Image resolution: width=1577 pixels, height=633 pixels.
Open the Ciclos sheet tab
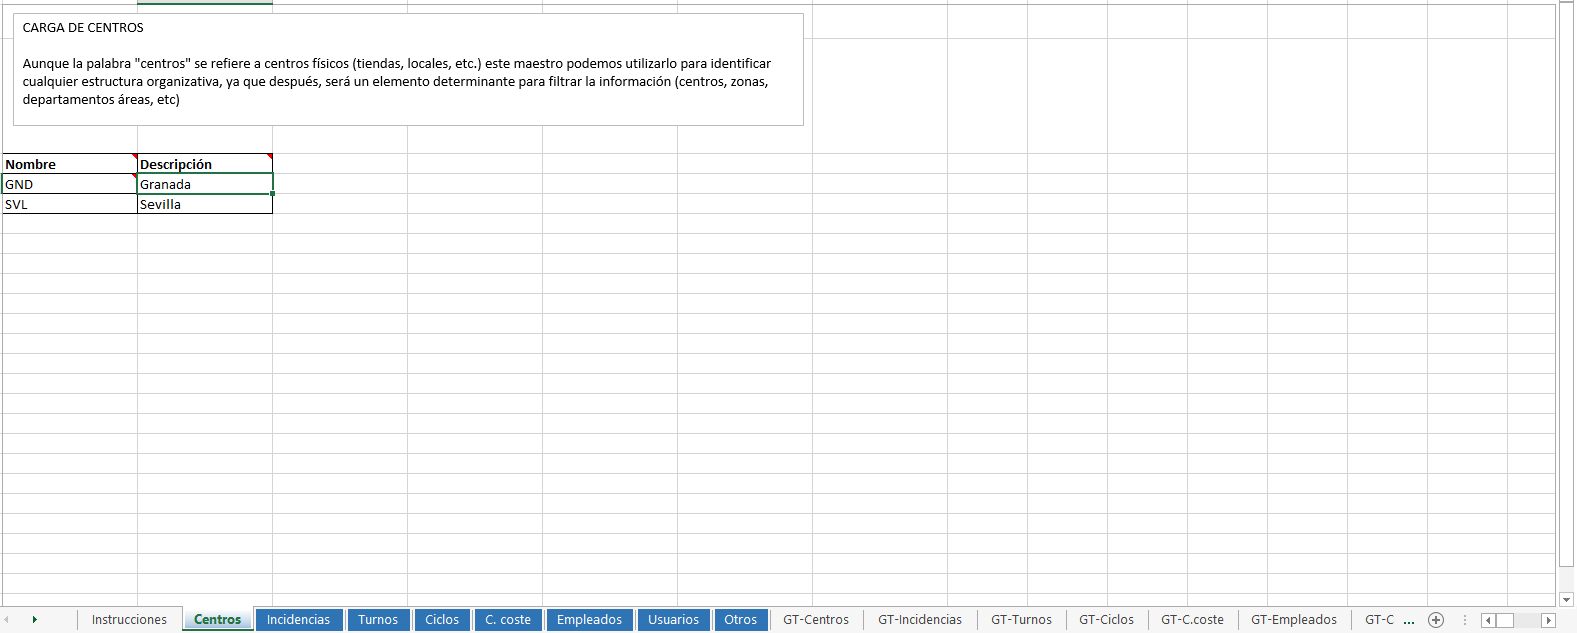(442, 620)
